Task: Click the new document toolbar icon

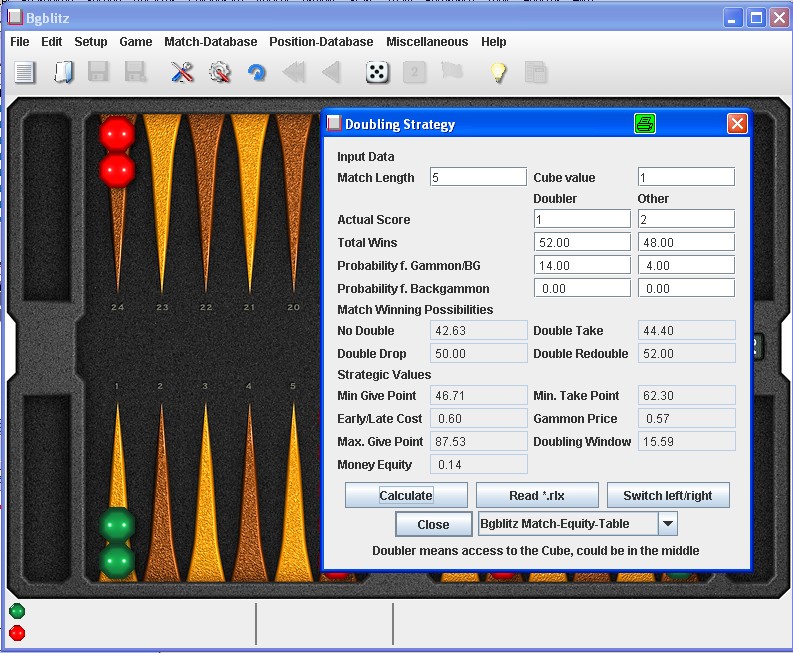Action: point(24,72)
